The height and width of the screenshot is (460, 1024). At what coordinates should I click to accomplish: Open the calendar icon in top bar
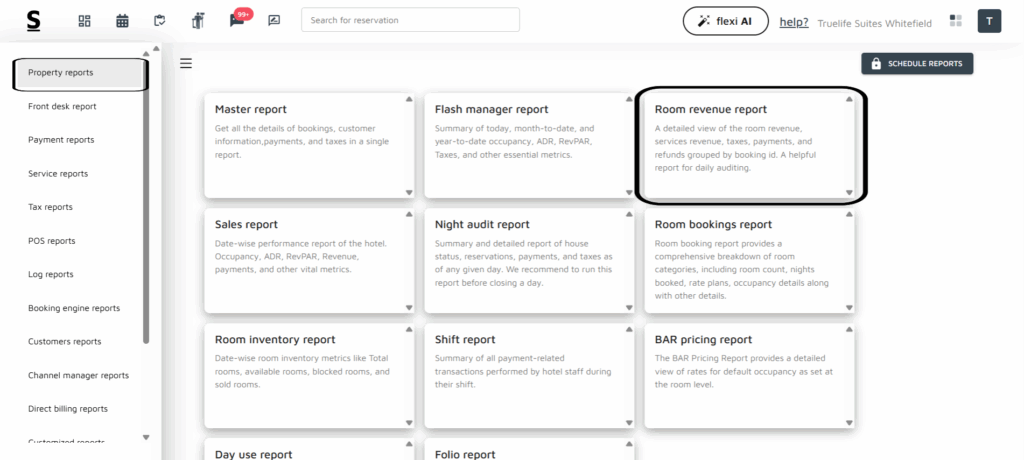coord(122,21)
